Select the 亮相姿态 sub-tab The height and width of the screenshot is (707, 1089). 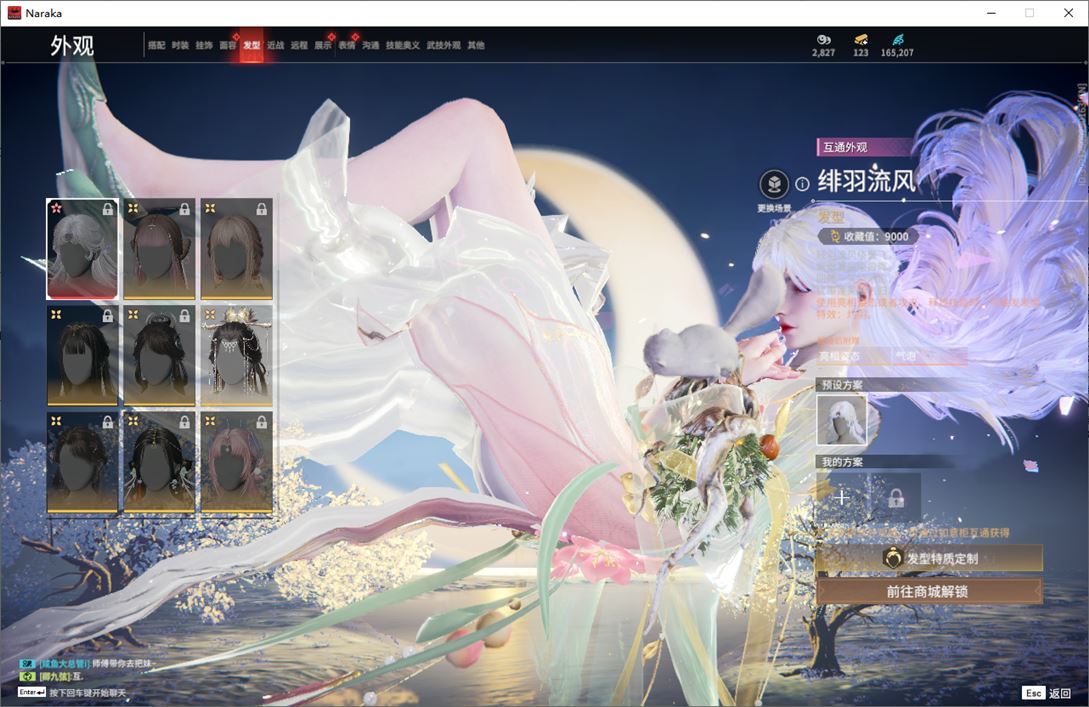click(x=853, y=356)
